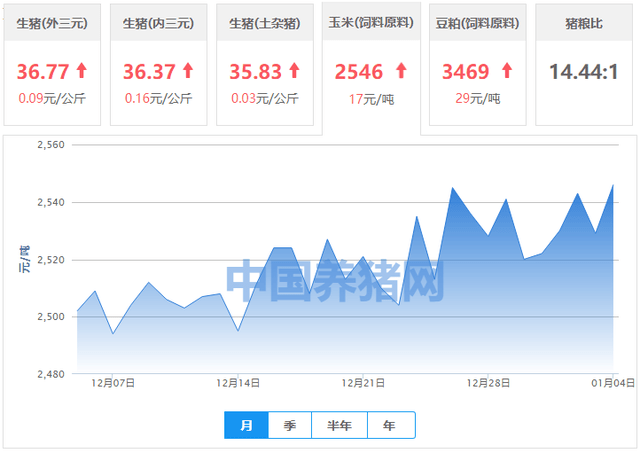The height and width of the screenshot is (453, 640).
Task: Select the 豆粕(饲料原料) tab
Action: [478, 64]
